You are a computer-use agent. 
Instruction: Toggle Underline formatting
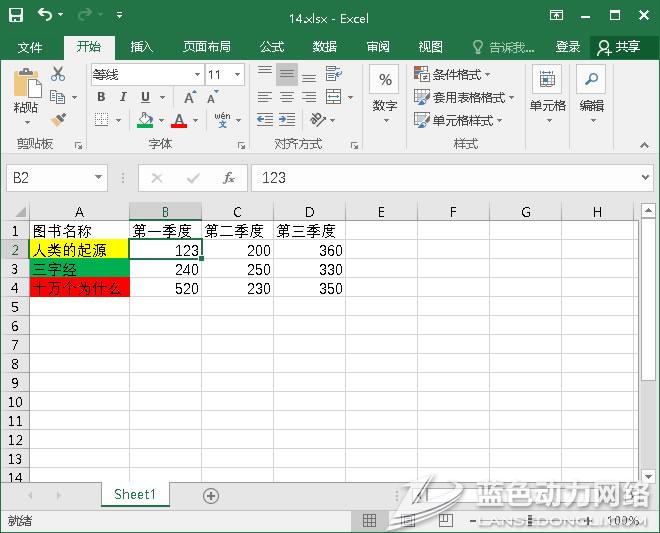146,97
